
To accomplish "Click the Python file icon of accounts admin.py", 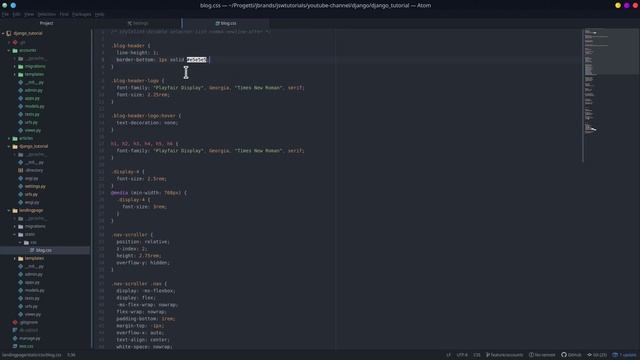I will [x=21, y=90].
